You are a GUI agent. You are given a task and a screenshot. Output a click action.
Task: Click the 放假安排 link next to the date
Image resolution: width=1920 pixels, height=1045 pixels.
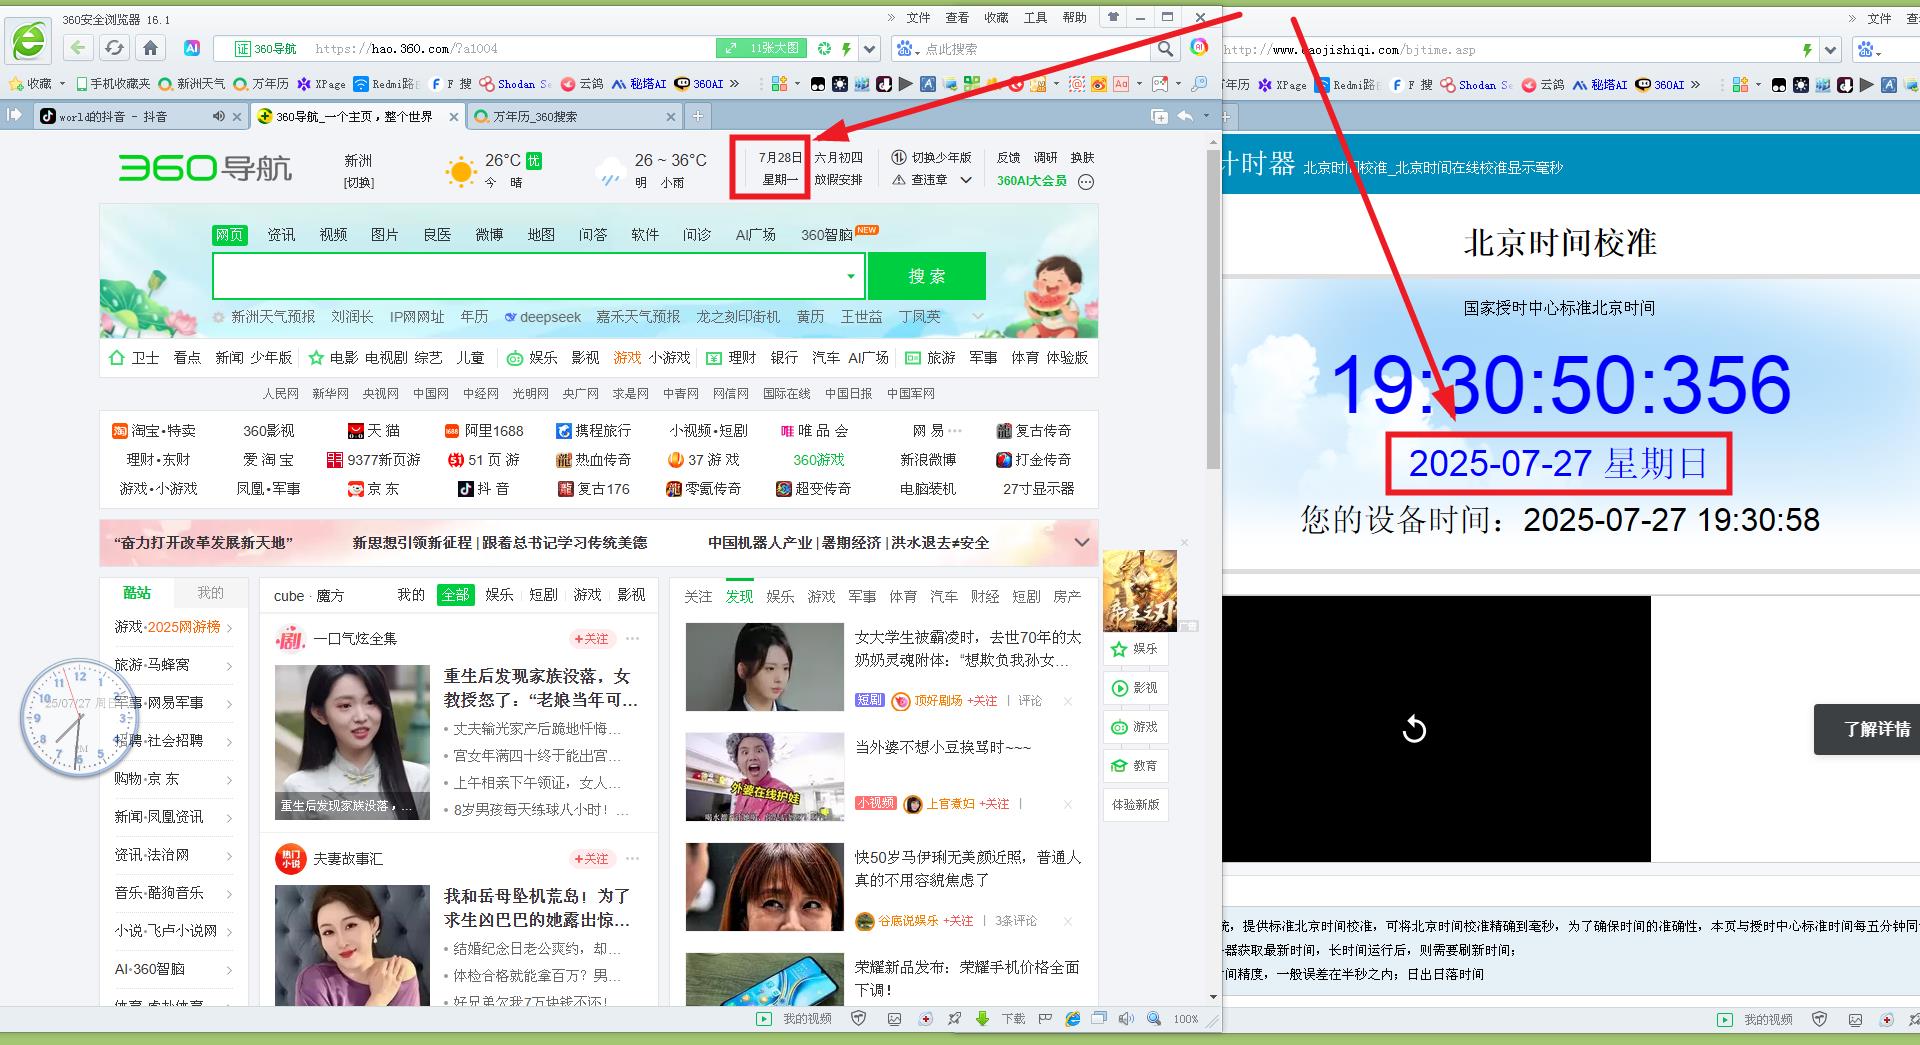(838, 180)
